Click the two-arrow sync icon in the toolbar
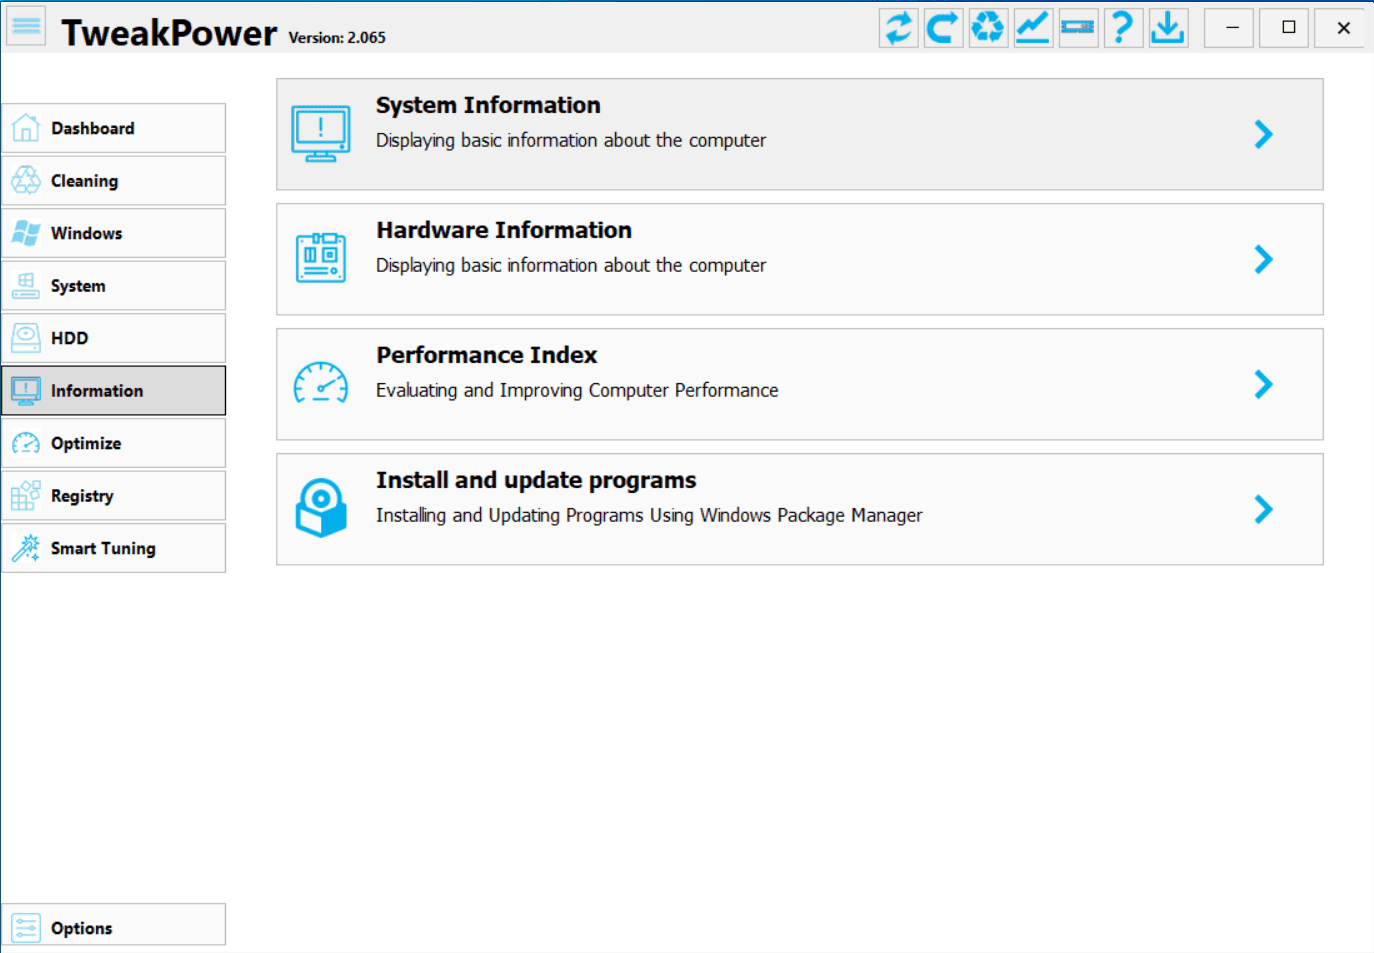 [898, 27]
